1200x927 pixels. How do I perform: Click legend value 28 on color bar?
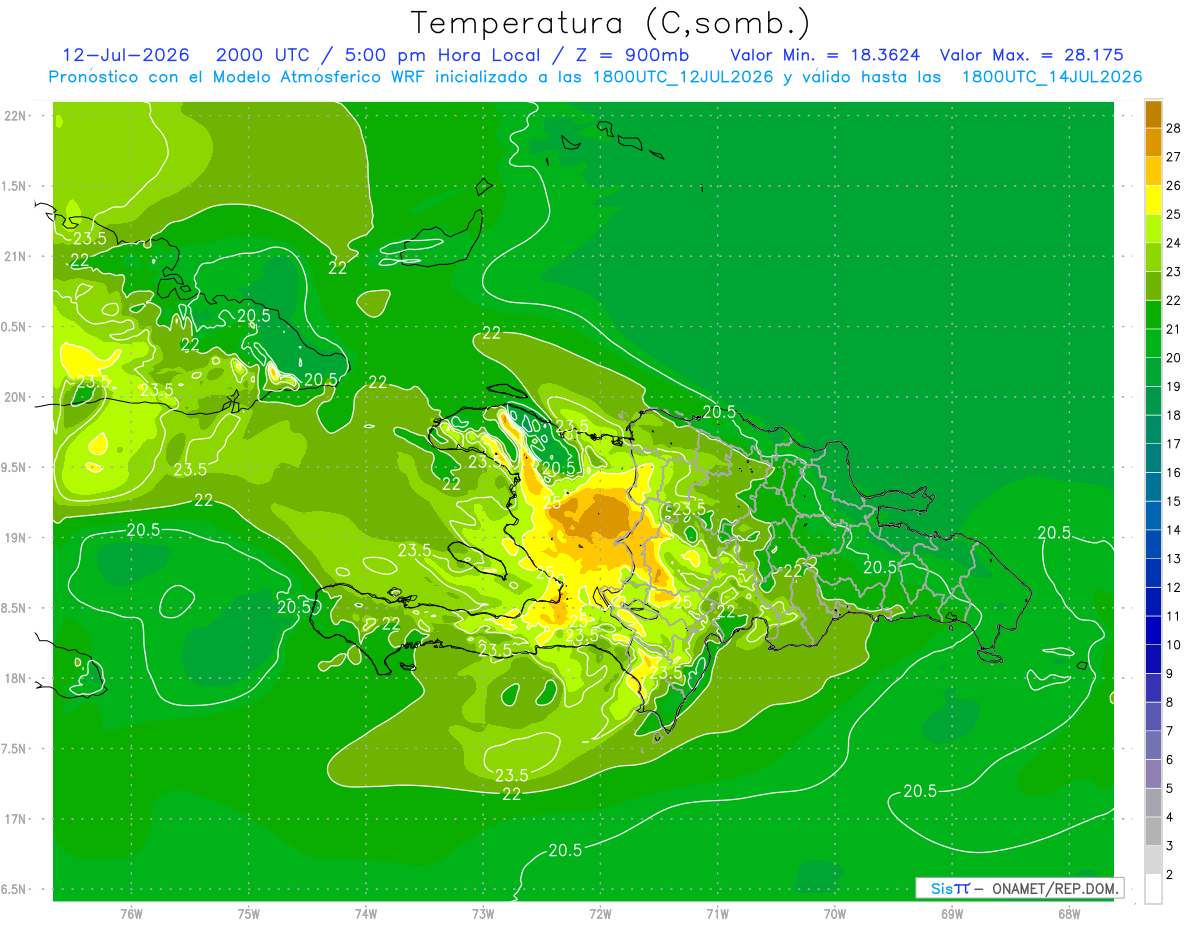coord(1174,128)
